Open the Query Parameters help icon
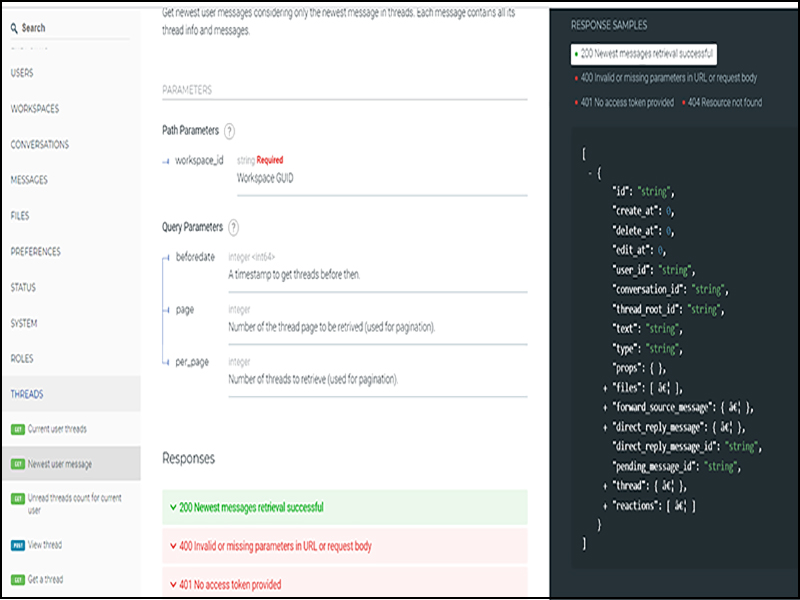Screen dimensions: 800x600 [x=233, y=228]
